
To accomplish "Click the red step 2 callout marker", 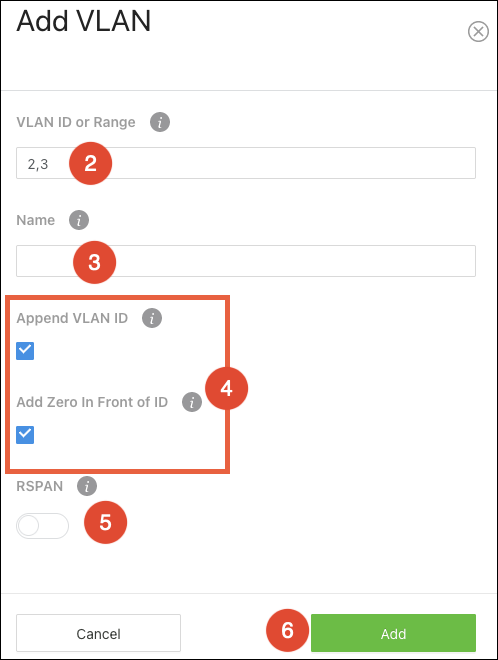I will pyautogui.click(x=91, y=163).
